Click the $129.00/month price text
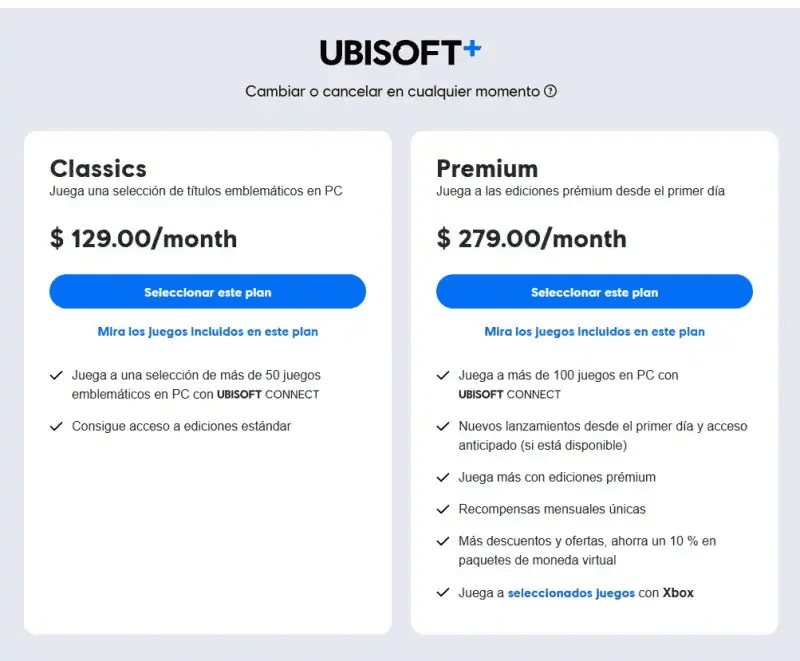This screenshot has width=800, height=661. tap(143, 239)
